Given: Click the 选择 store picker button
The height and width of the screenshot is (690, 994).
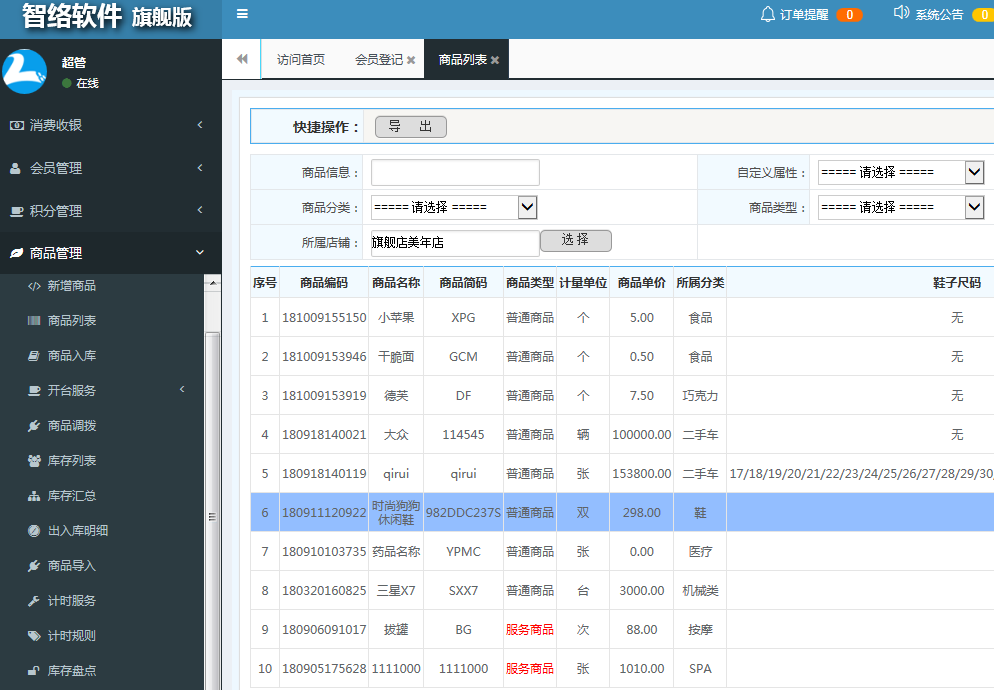Looking at the screenshot, I should (575, 241).
